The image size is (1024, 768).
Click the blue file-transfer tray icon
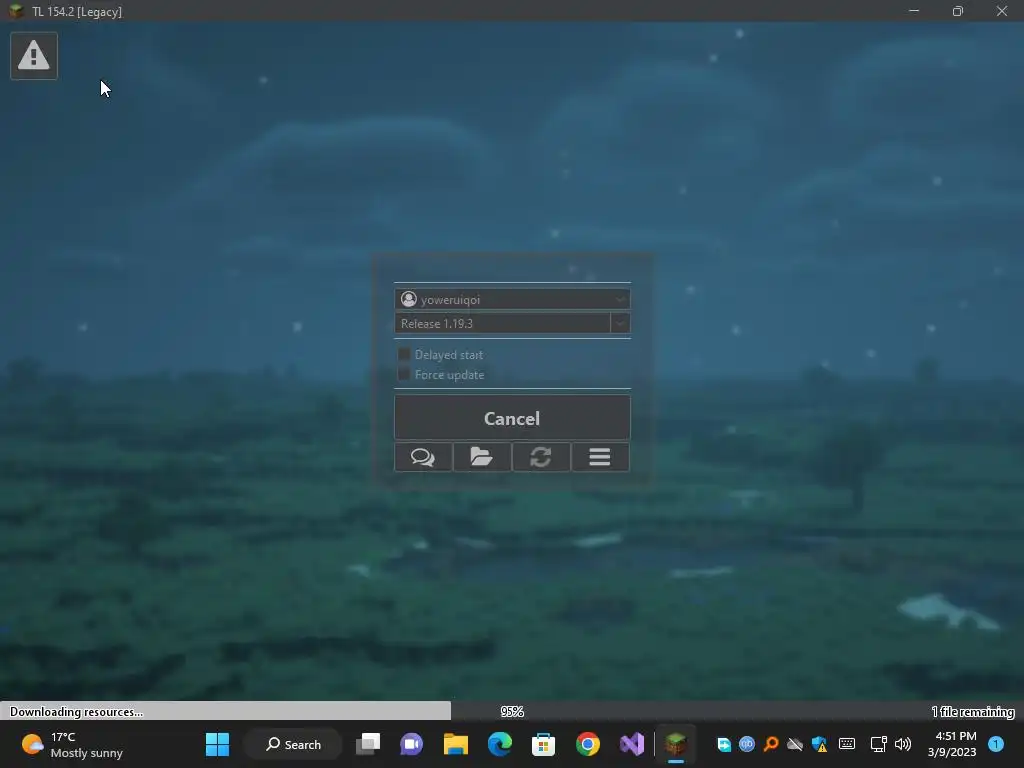724,744
